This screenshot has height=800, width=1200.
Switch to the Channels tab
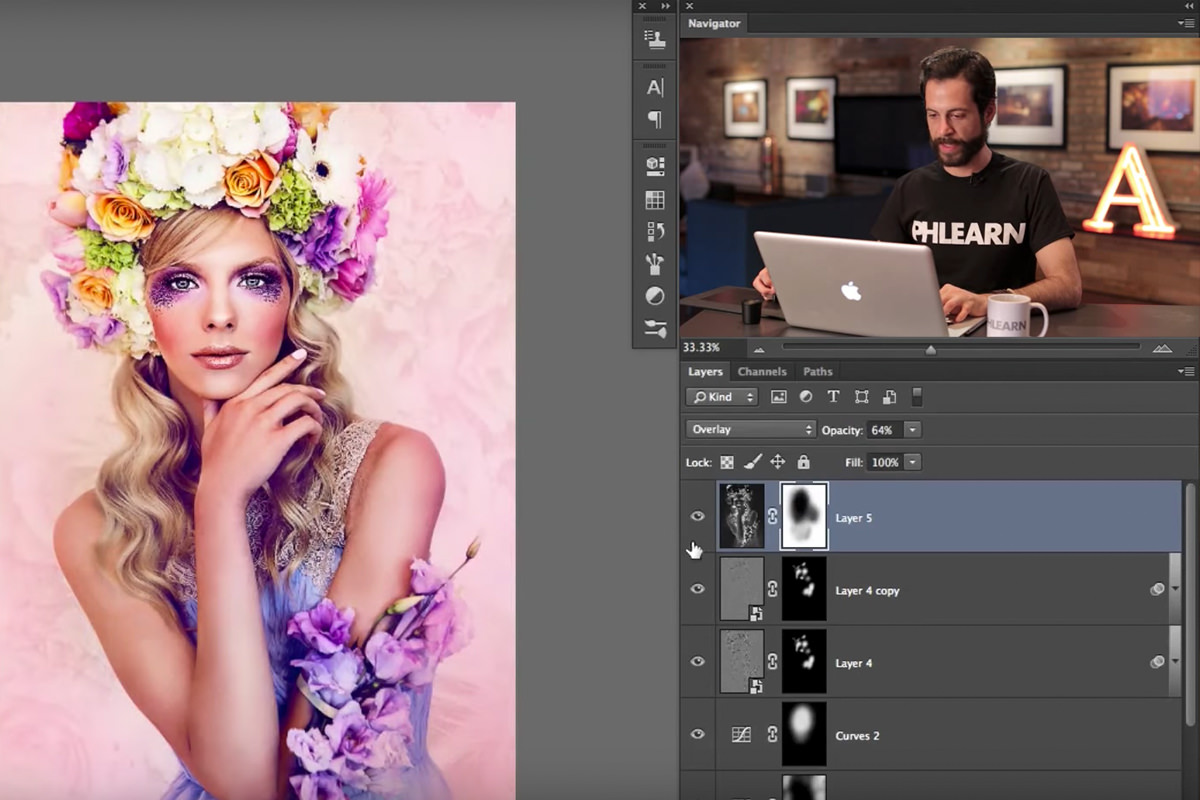pyautogui.click(x=761, y=371)
